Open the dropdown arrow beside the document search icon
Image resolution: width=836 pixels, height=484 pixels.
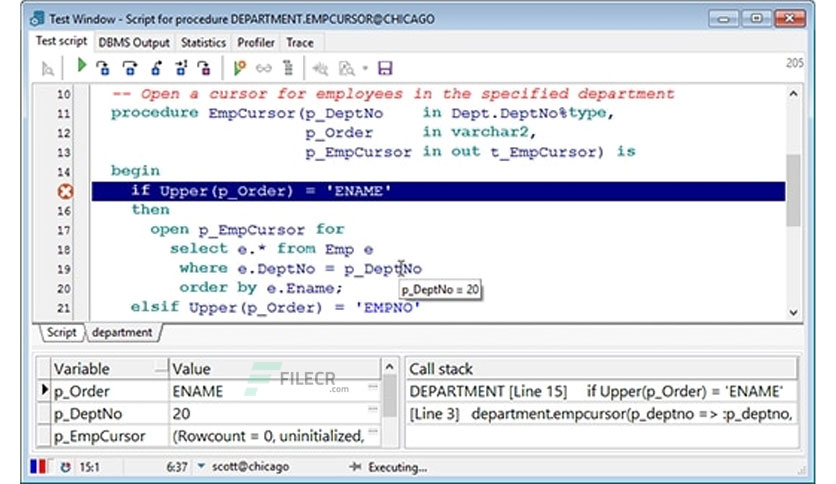click(x=365, y=68)
